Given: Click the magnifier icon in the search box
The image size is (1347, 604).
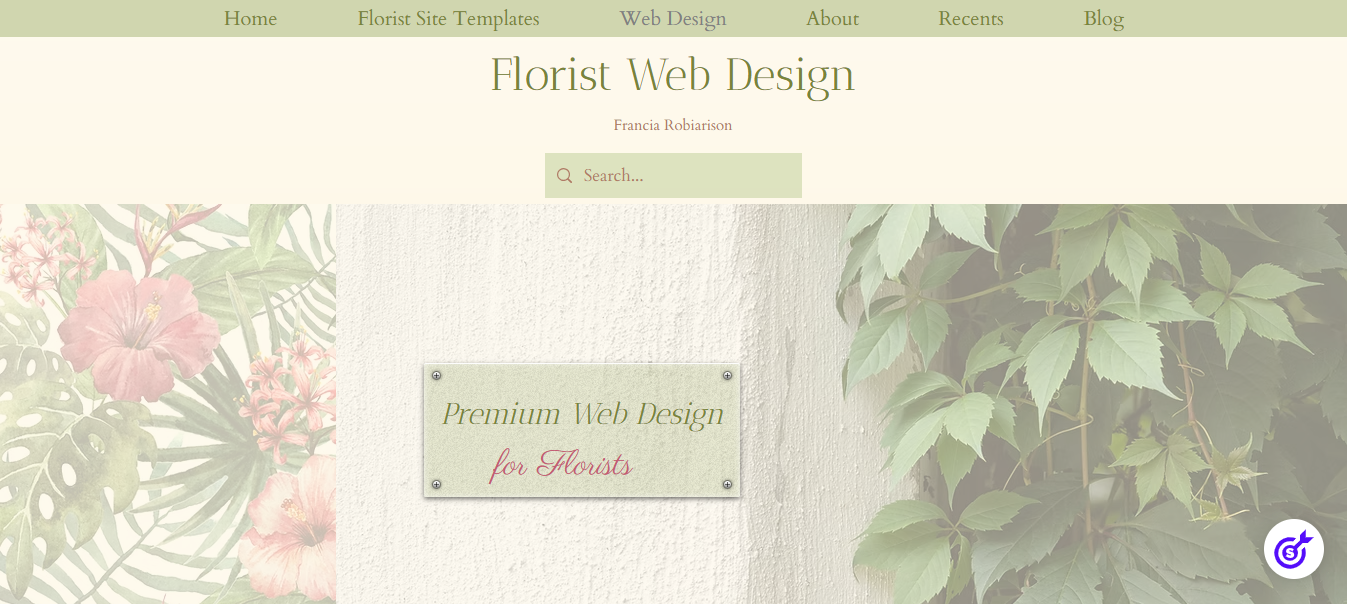Looking at the screenshot, I should tap(564, 176).
